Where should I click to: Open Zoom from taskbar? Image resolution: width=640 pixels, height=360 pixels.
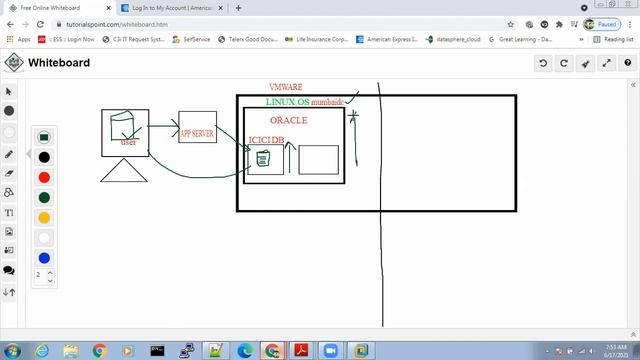[331, 351]
